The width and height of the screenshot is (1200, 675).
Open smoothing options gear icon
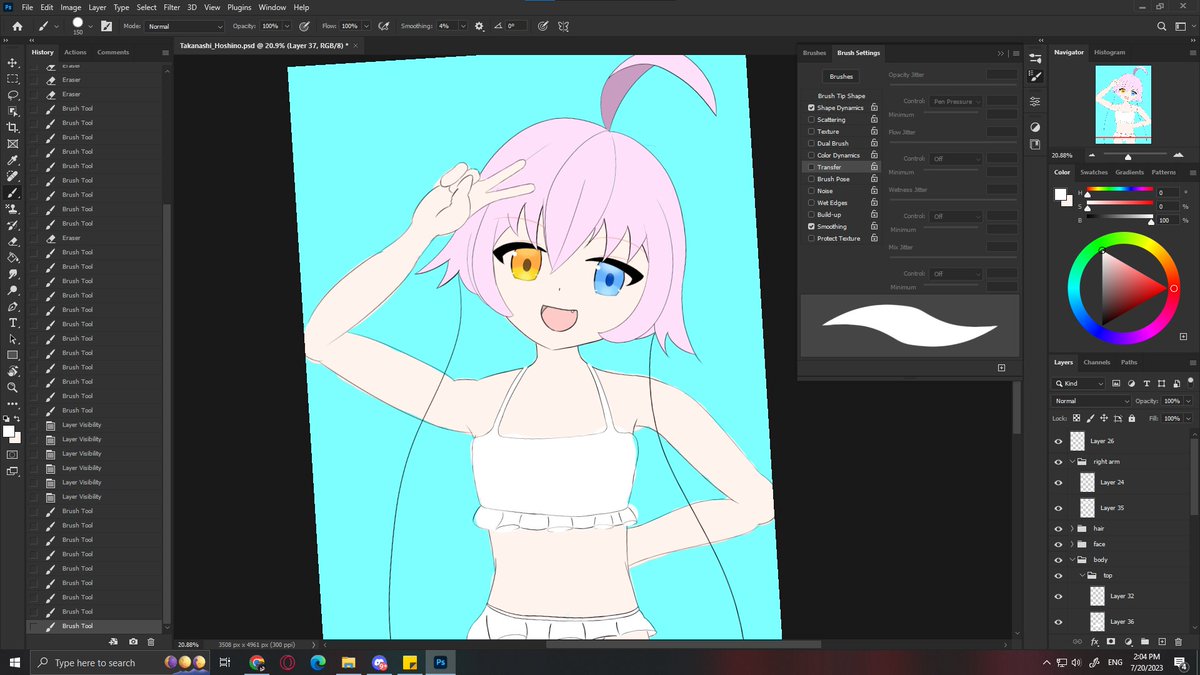tap(479, 26)
